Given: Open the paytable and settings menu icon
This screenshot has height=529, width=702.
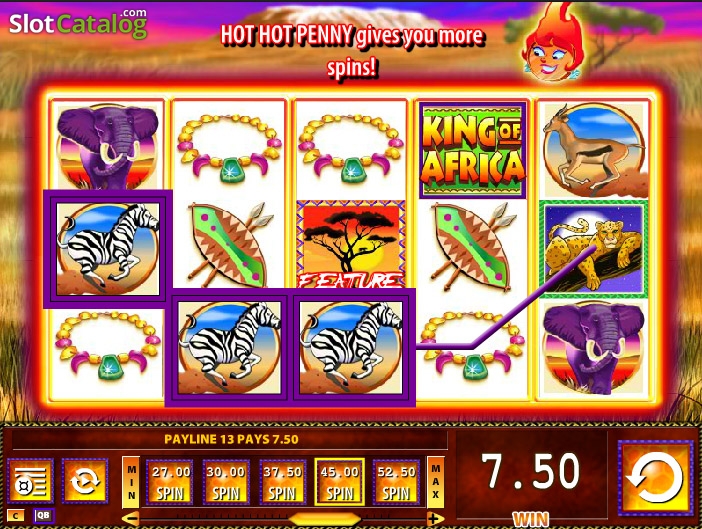Looking at the screenshot, I should tap(30, 481).
